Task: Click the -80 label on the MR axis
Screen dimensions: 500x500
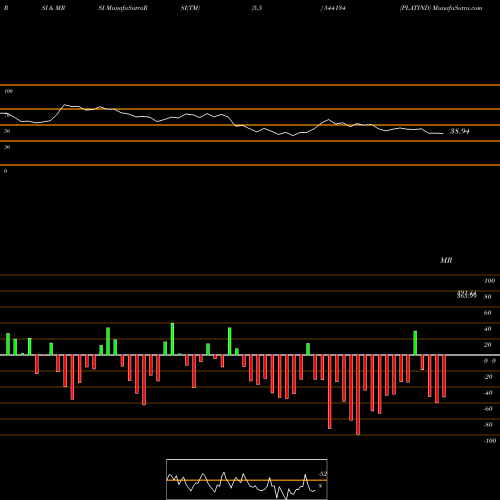Action: click(x=488, y=425)
